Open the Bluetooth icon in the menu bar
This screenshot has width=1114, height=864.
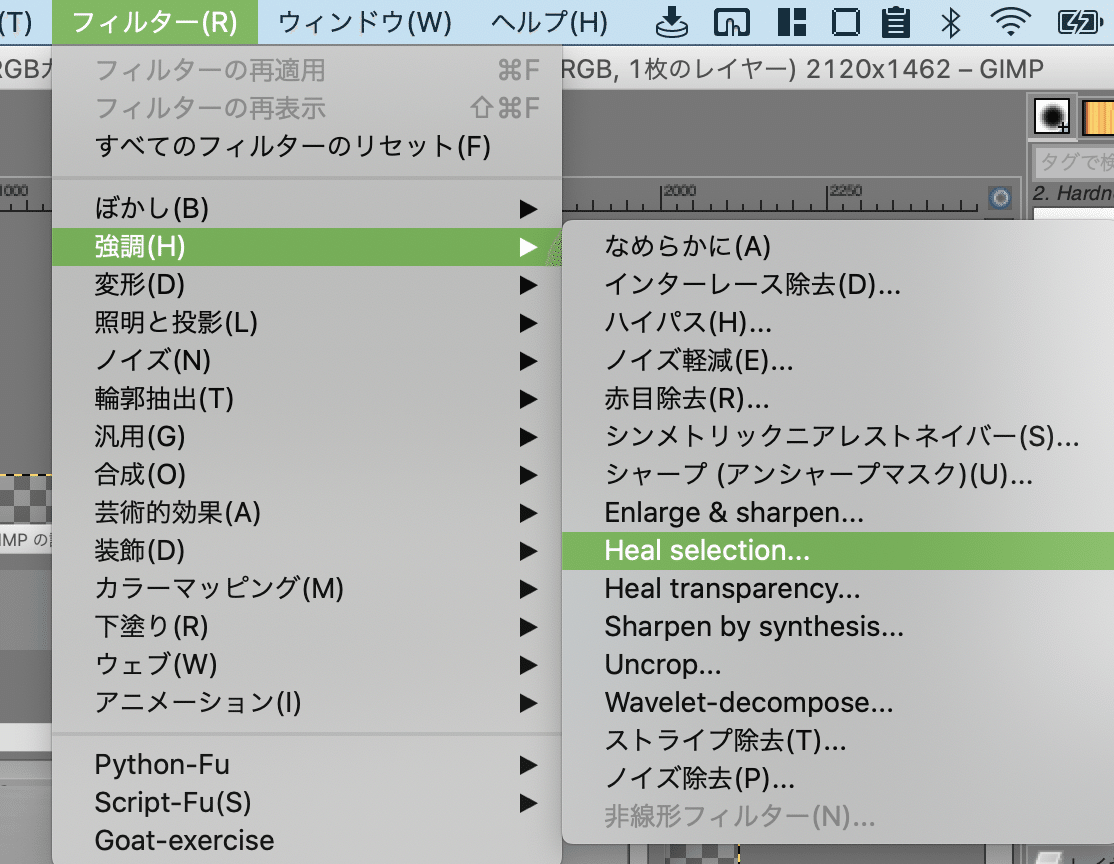tap(955, 21)
